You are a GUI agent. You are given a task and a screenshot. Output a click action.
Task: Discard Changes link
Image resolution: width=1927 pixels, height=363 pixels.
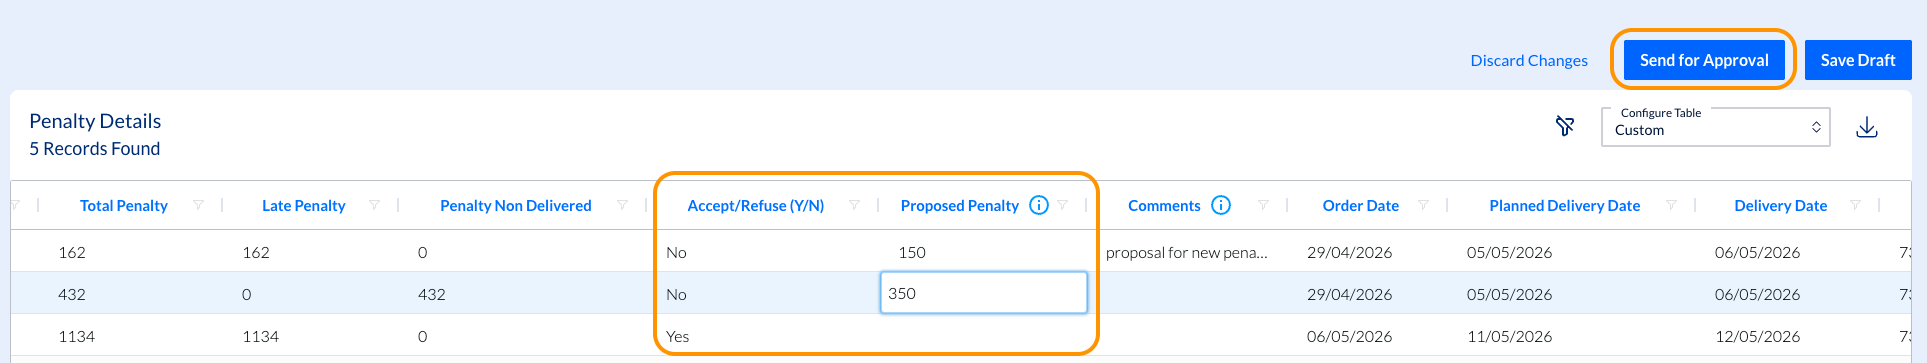(1529, 60)
